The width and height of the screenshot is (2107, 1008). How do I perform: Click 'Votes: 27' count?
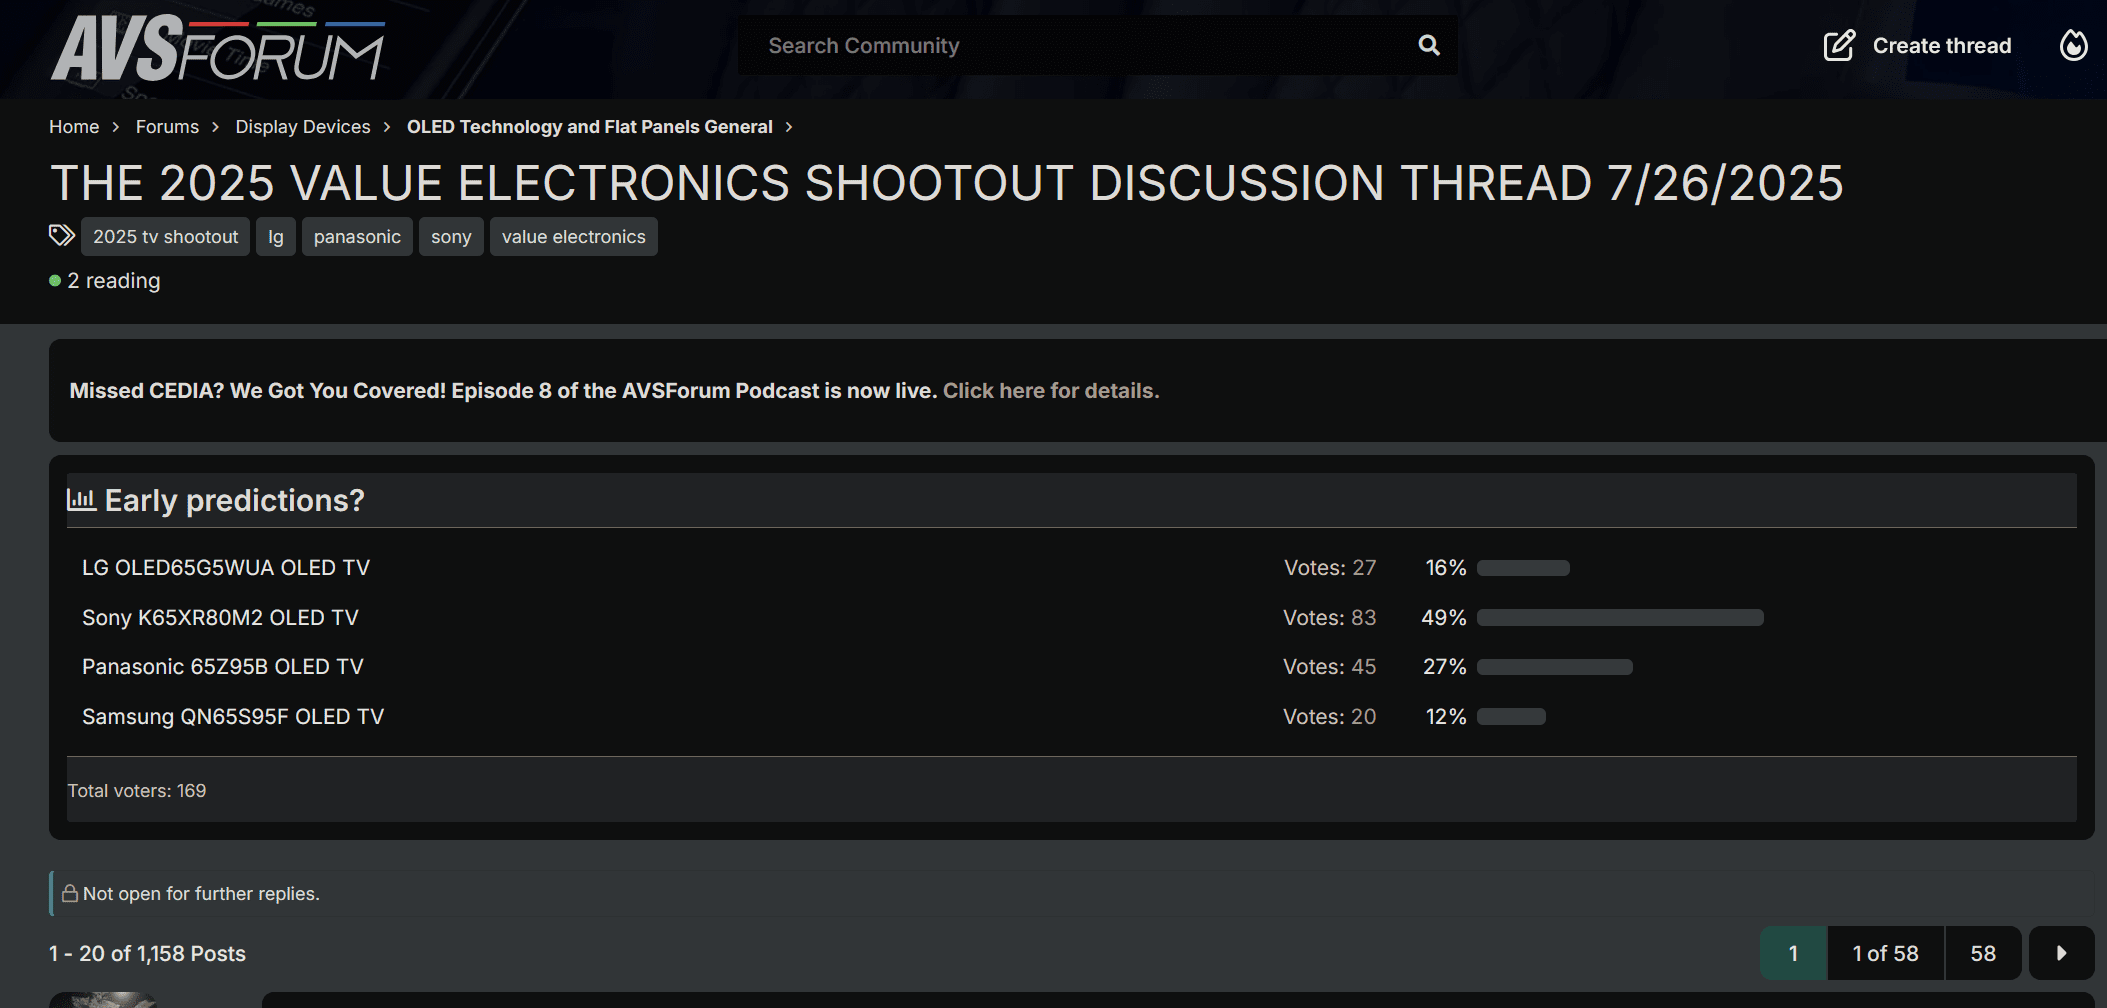[1330, 568]
